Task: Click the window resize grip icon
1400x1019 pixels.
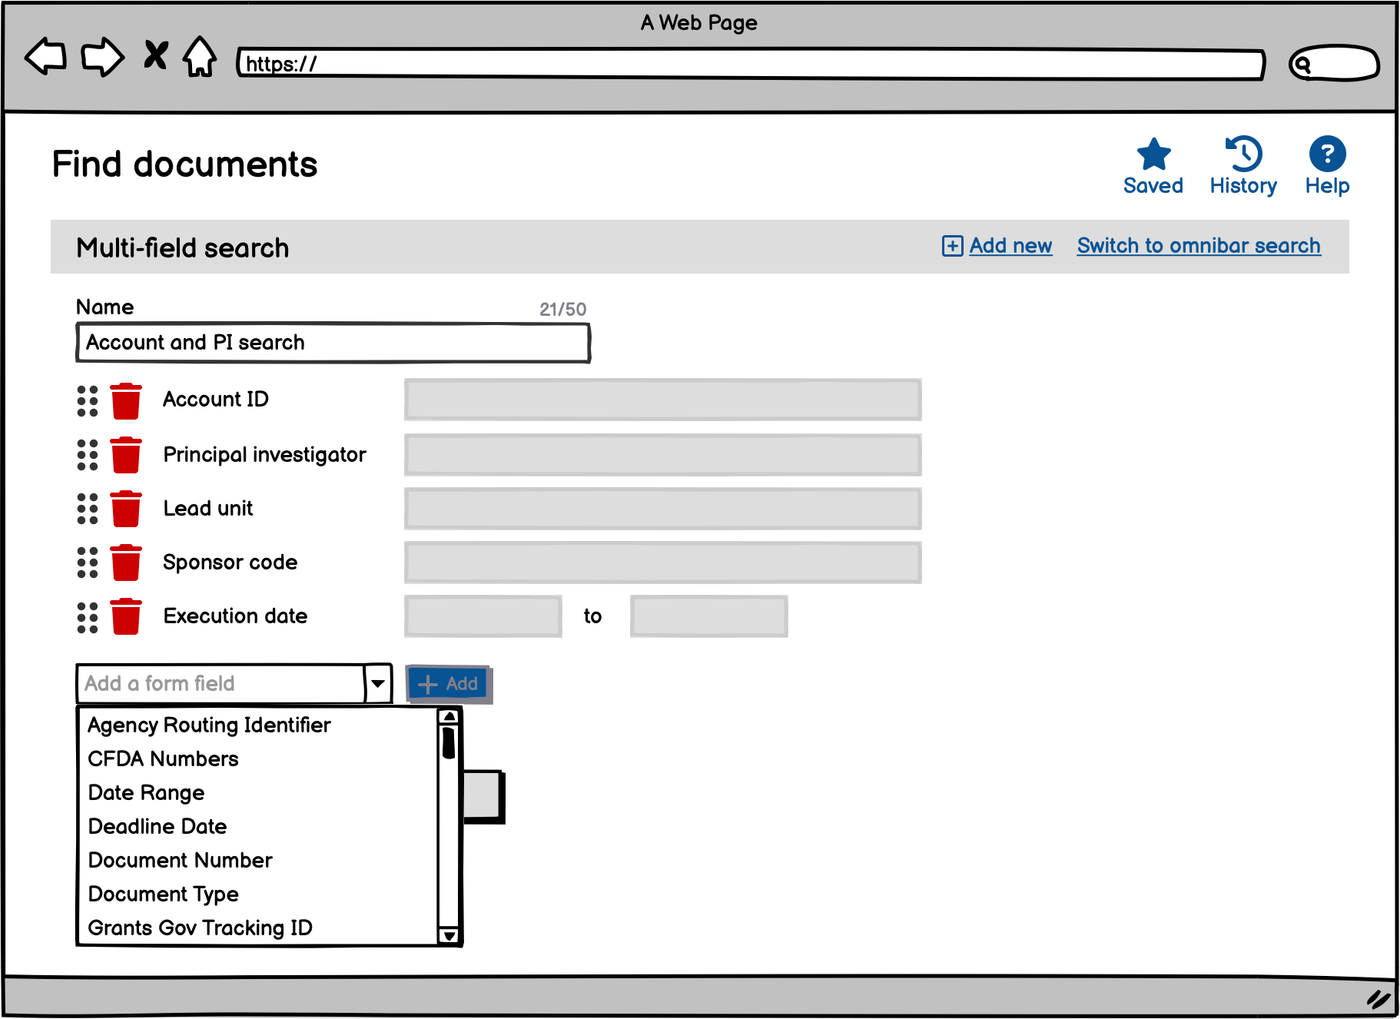Action: tap(1379, 998)
